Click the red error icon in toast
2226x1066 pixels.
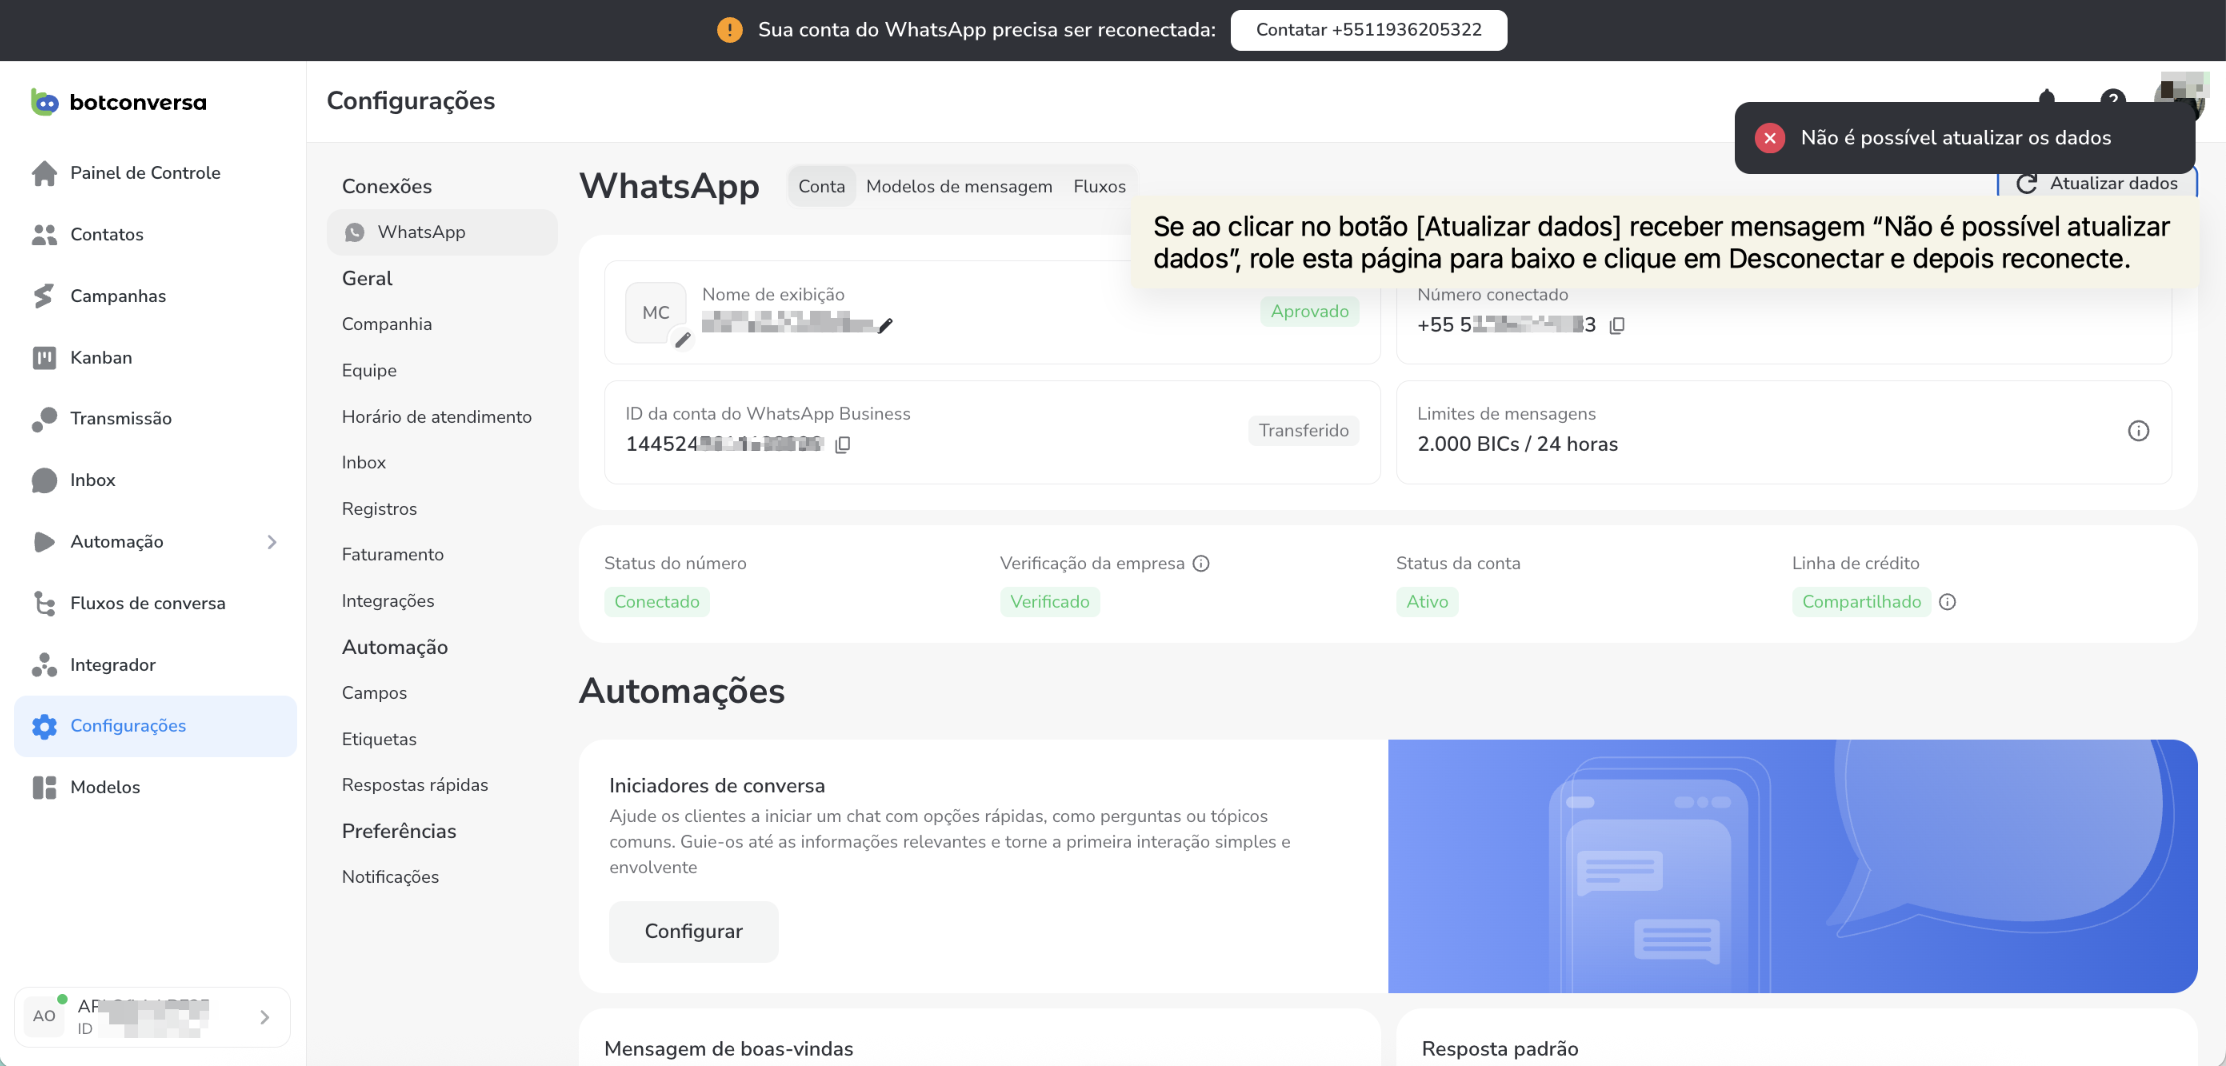pos(1769,138)
